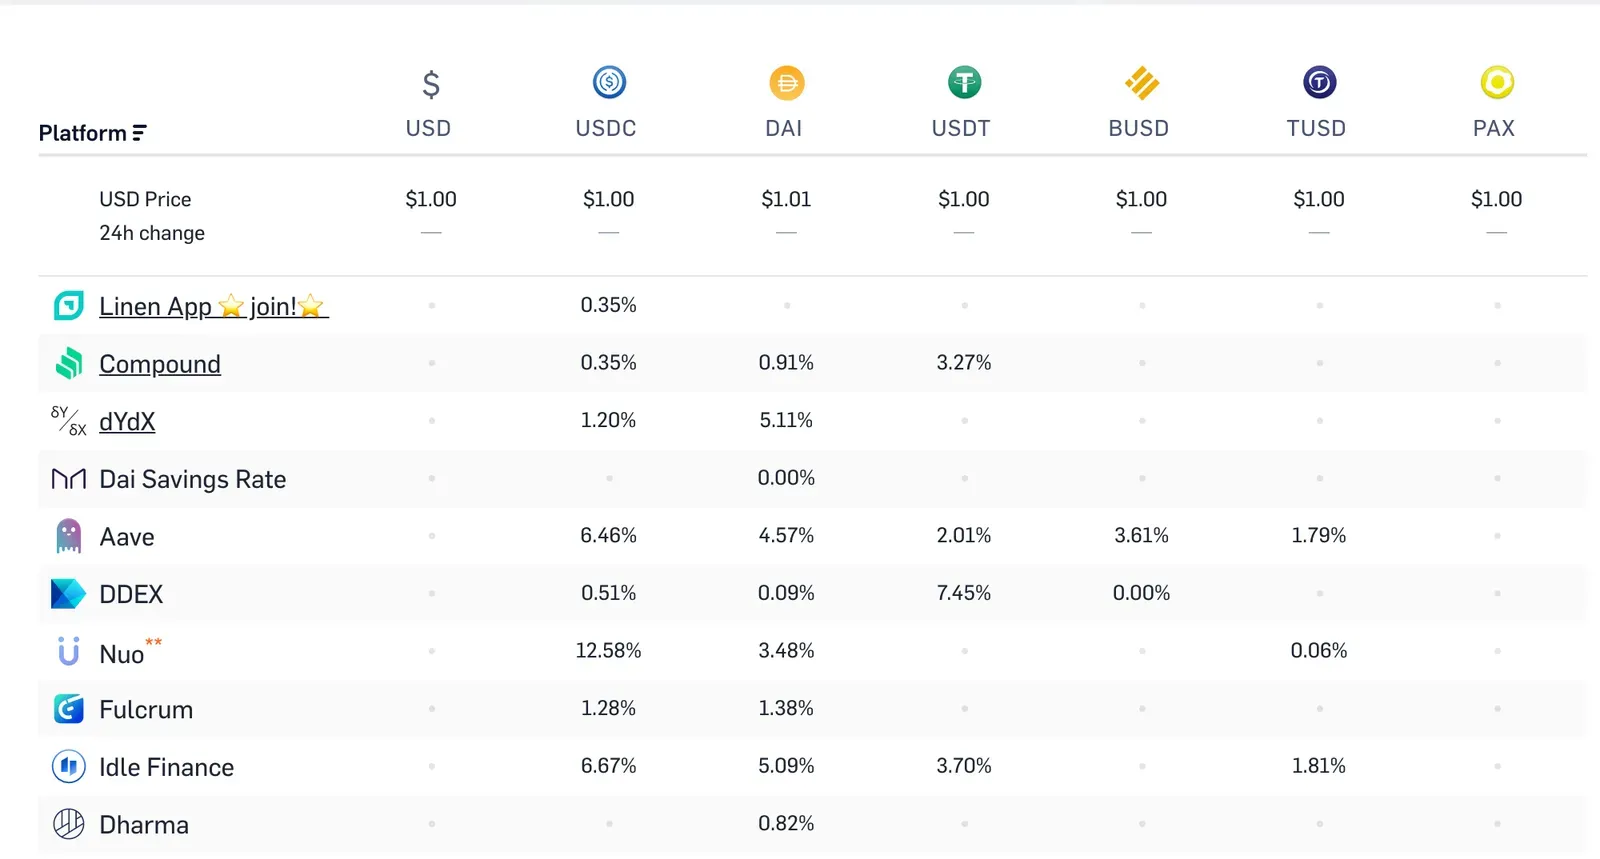Click Dharma DAI rate 0.82%
The width and height of the screenshot is (1600, 859).
tap(787, 823)
